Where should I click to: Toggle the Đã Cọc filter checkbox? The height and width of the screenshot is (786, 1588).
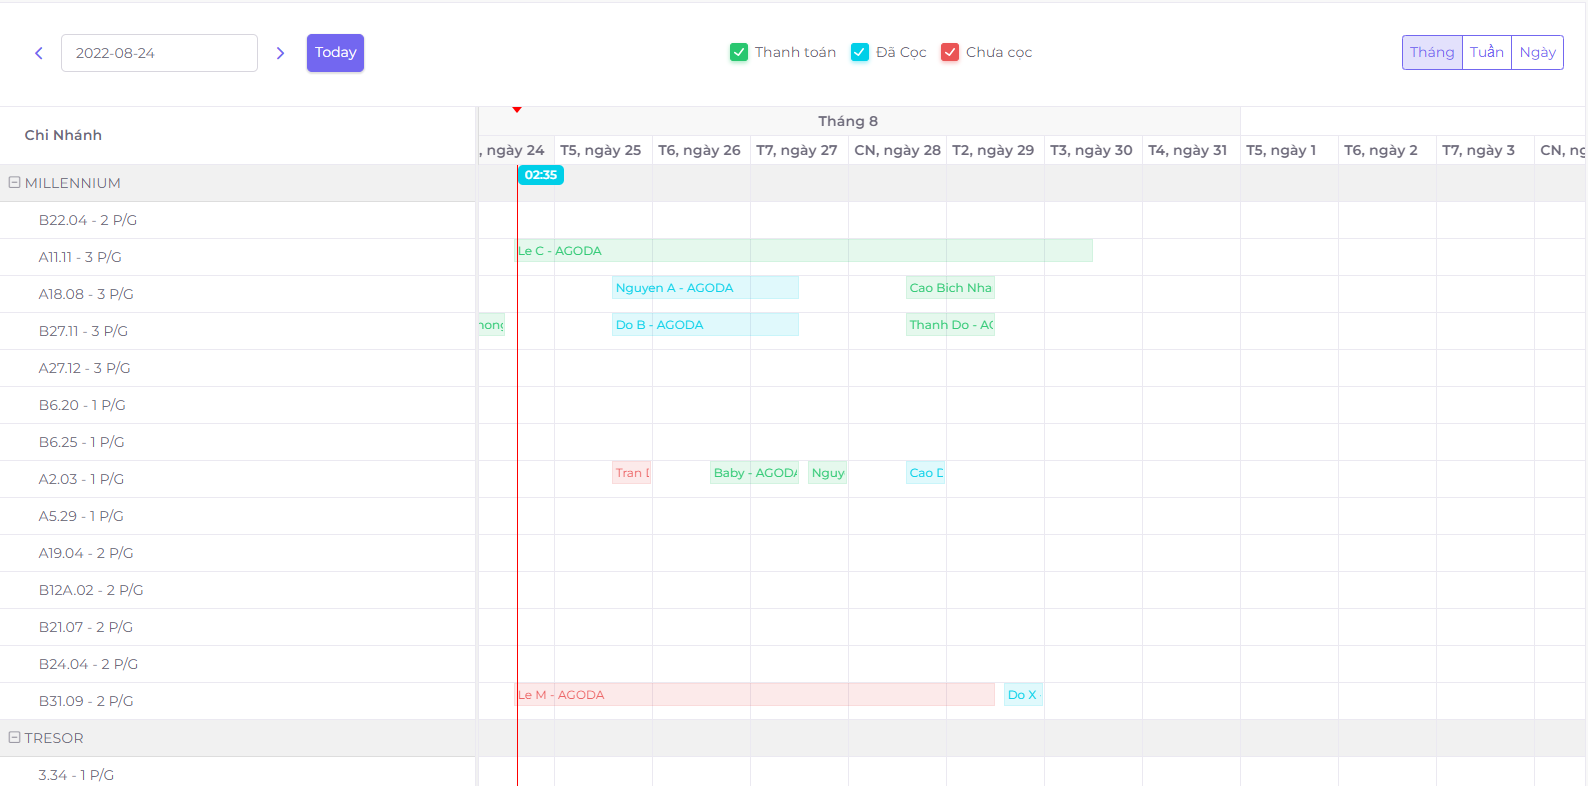860,52
